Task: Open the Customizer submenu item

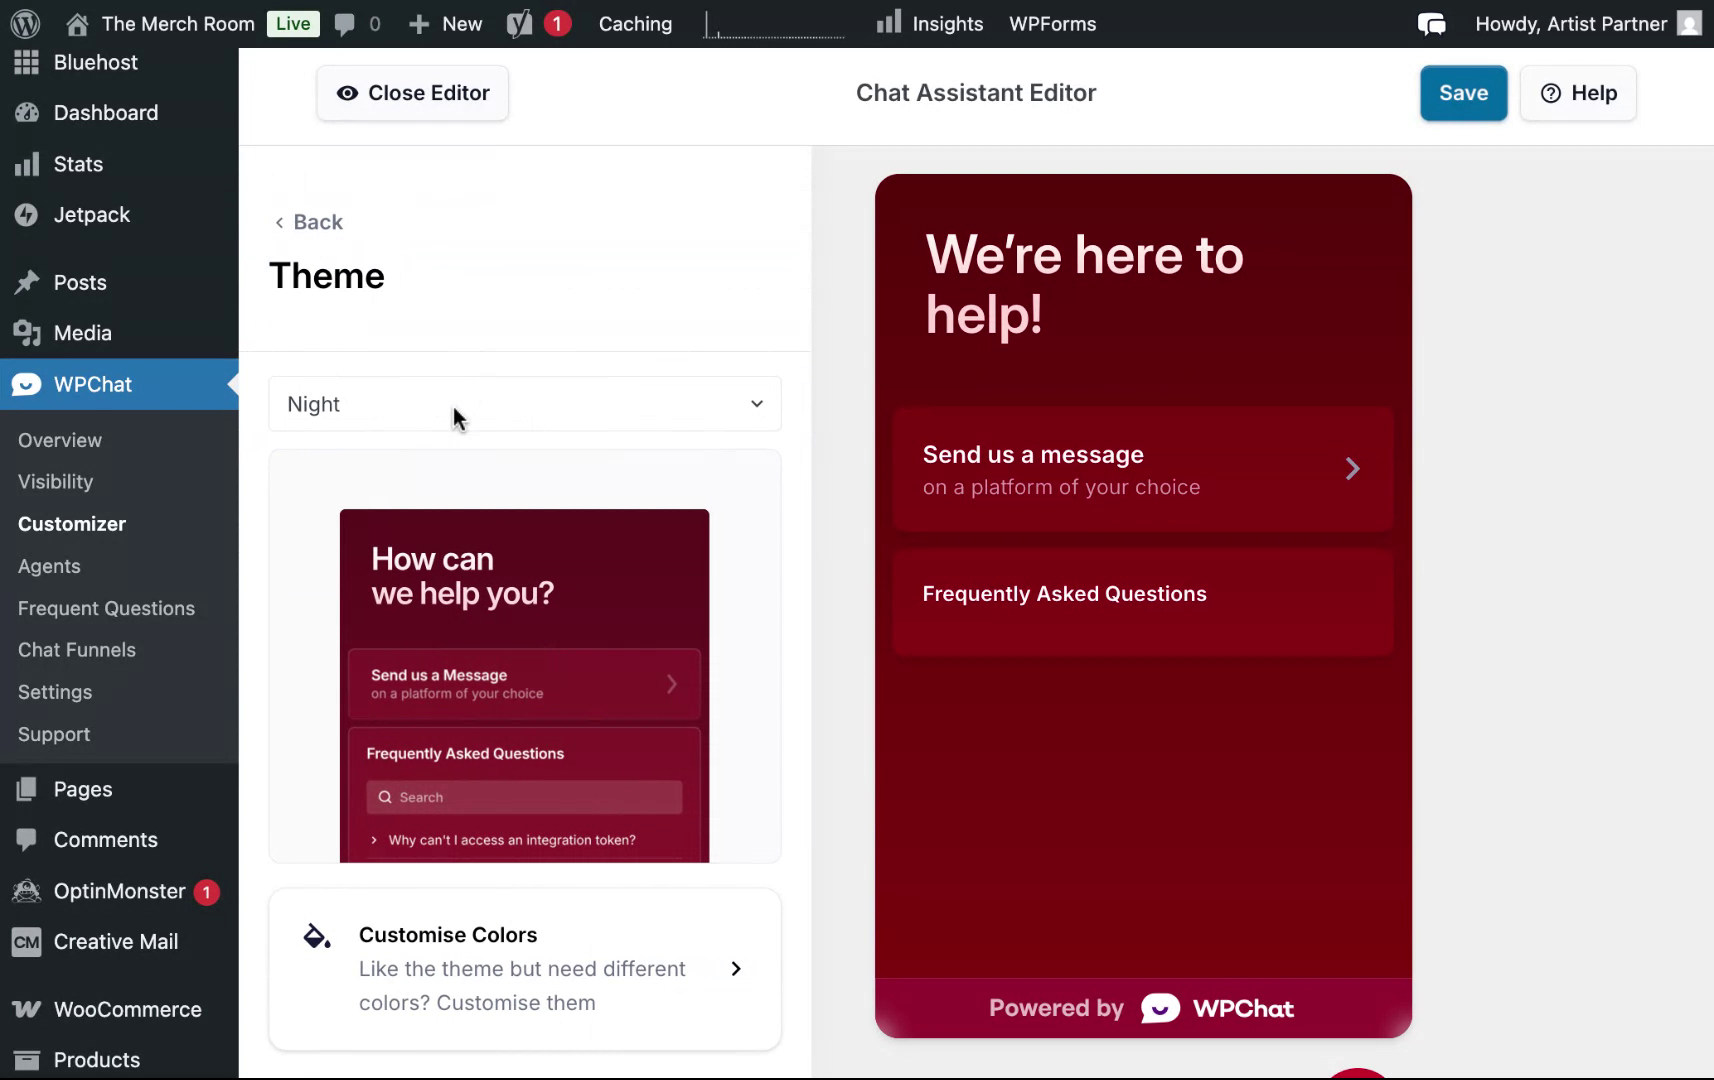Action: pos(71,523)
